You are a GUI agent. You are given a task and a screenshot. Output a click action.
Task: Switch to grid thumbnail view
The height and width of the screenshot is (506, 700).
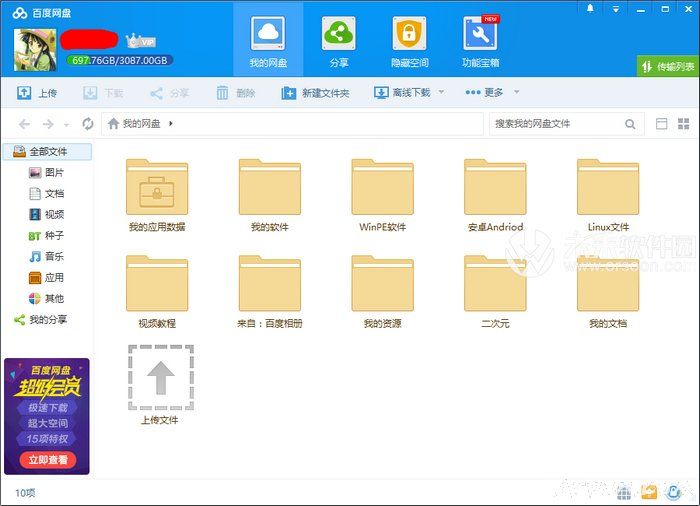pos(683,124)
